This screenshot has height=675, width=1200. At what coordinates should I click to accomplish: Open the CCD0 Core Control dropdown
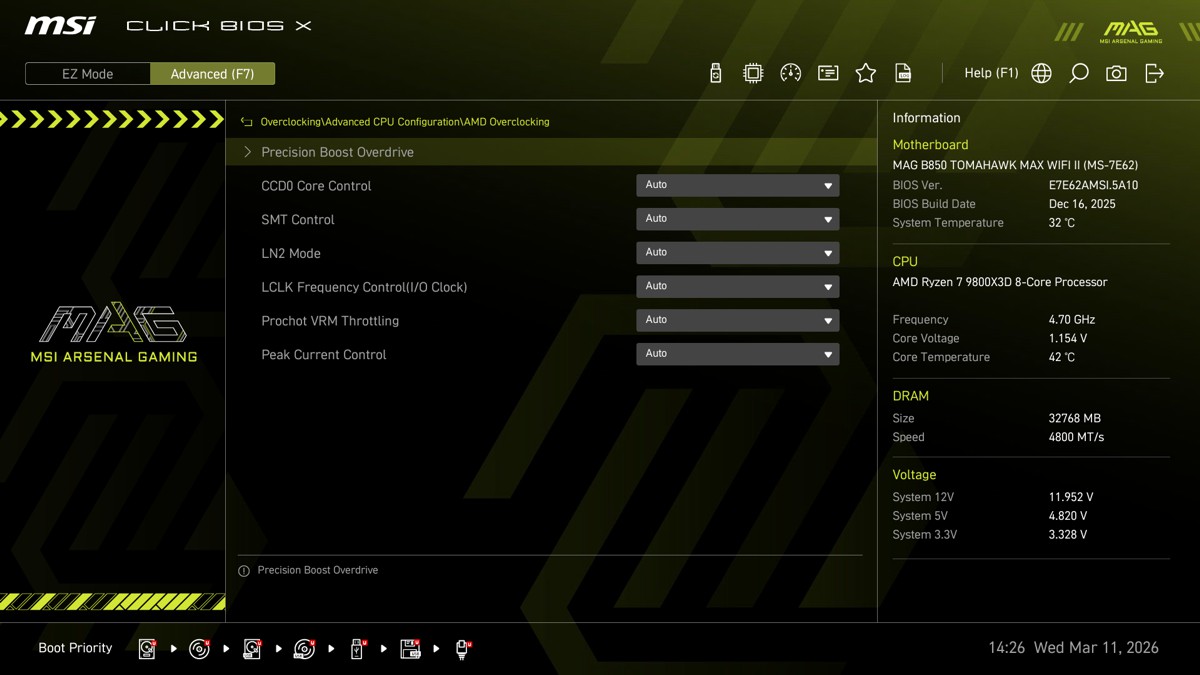737,185
